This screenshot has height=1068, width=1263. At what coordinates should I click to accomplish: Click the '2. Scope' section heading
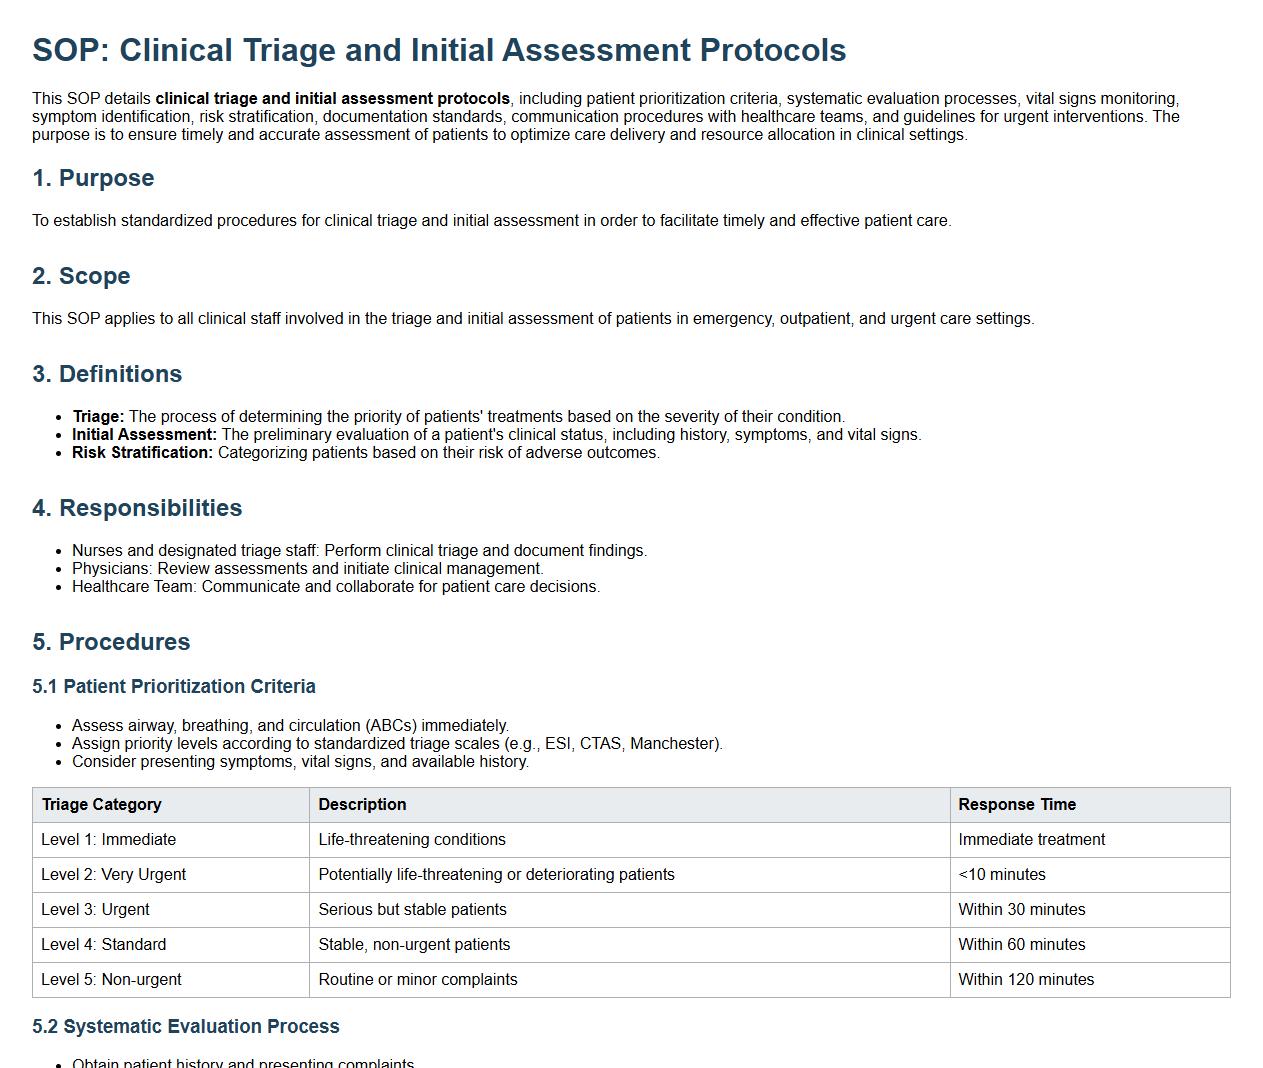click(81, 276)
